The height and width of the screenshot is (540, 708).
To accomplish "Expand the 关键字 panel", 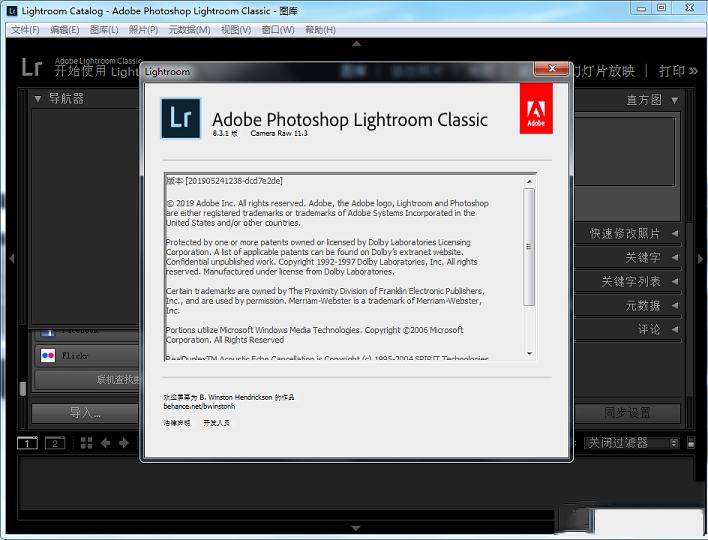I will 675,257.
